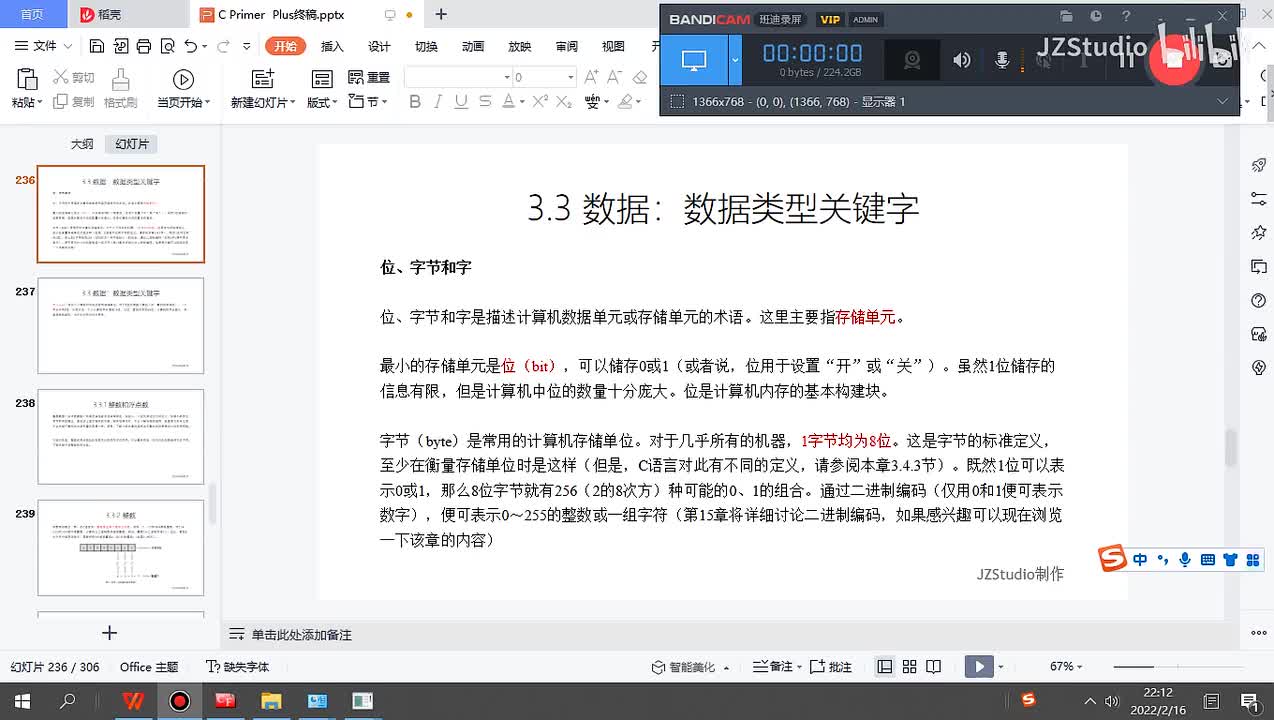The height and width of the screenshot is (720, 1274).
Task: Switch to Reading view icon
Action: point(933,667)
